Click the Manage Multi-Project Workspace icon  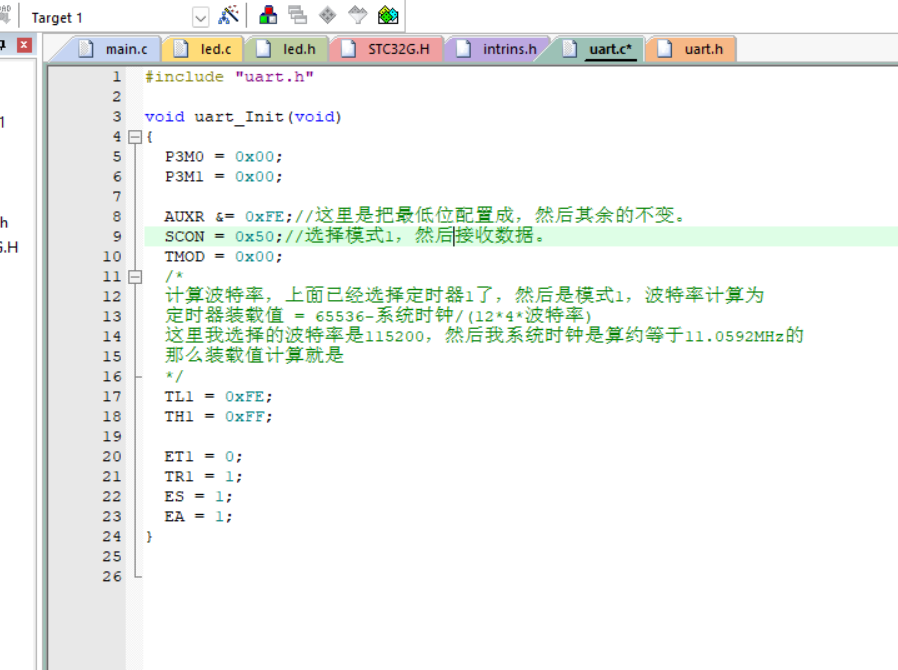click(297, 15)
